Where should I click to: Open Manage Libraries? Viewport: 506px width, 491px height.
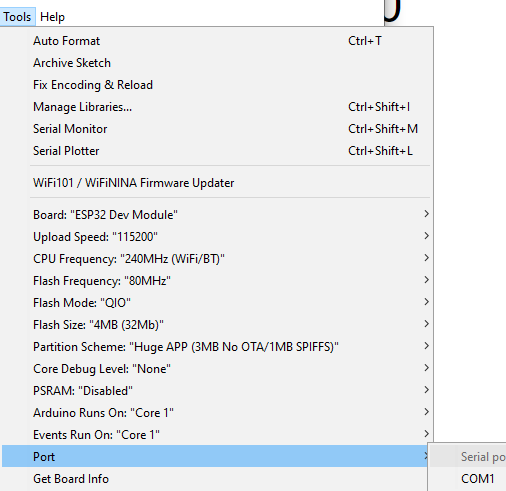point(216,107)
